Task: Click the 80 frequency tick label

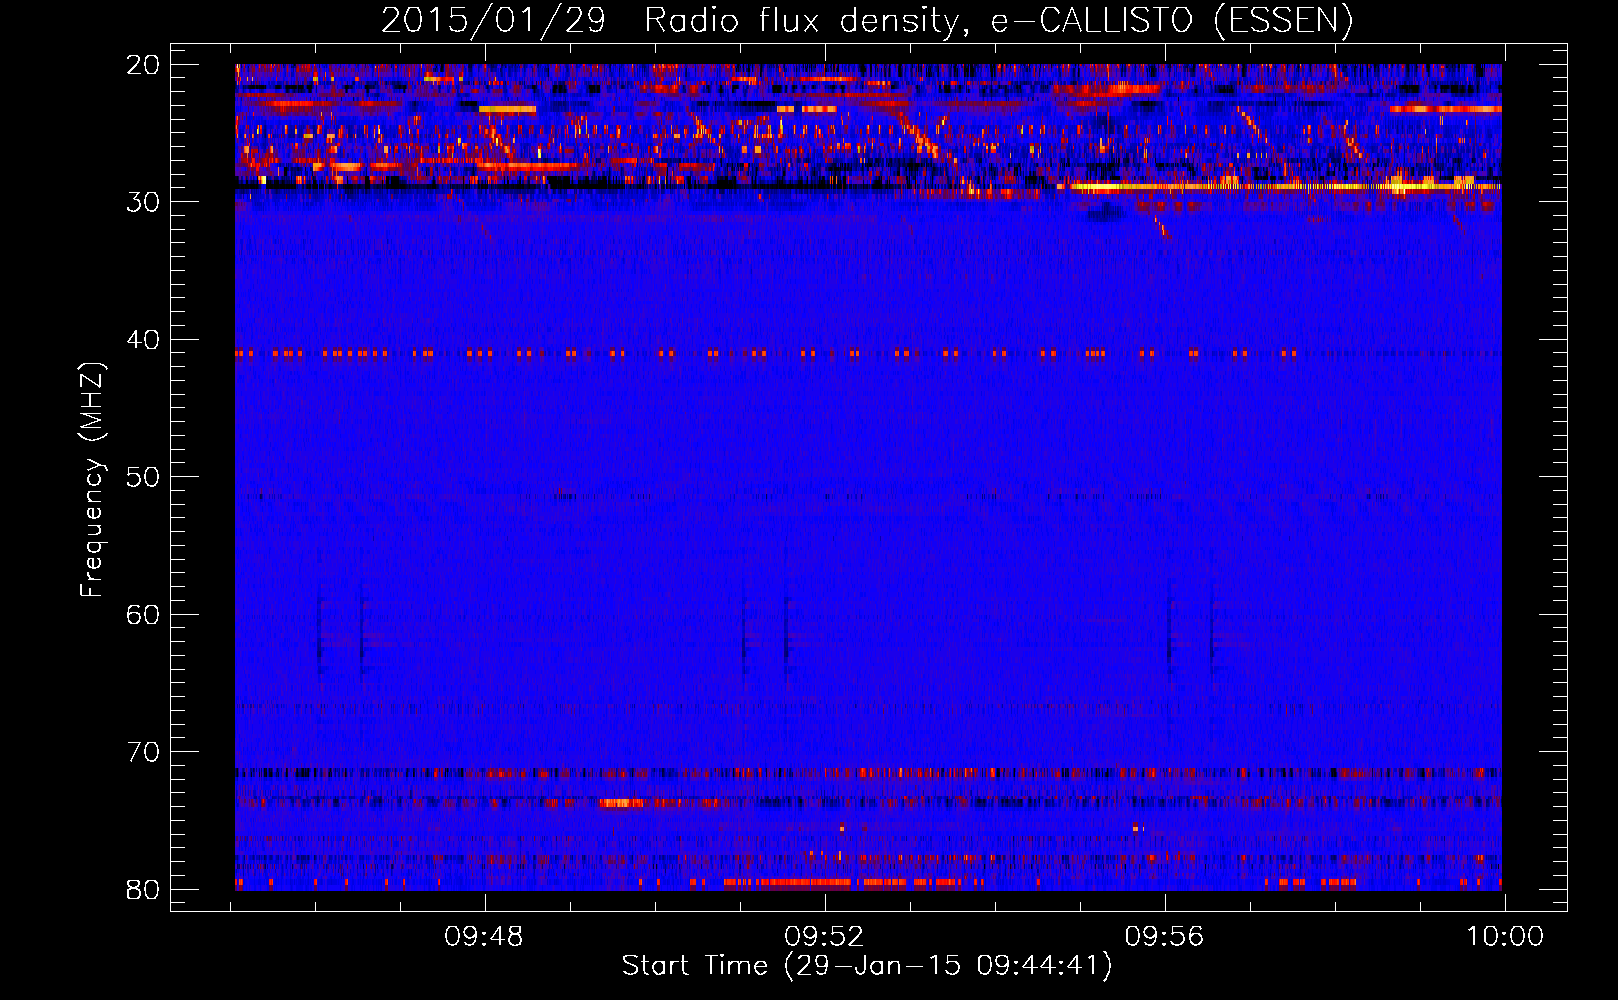Action: (143, 890)
